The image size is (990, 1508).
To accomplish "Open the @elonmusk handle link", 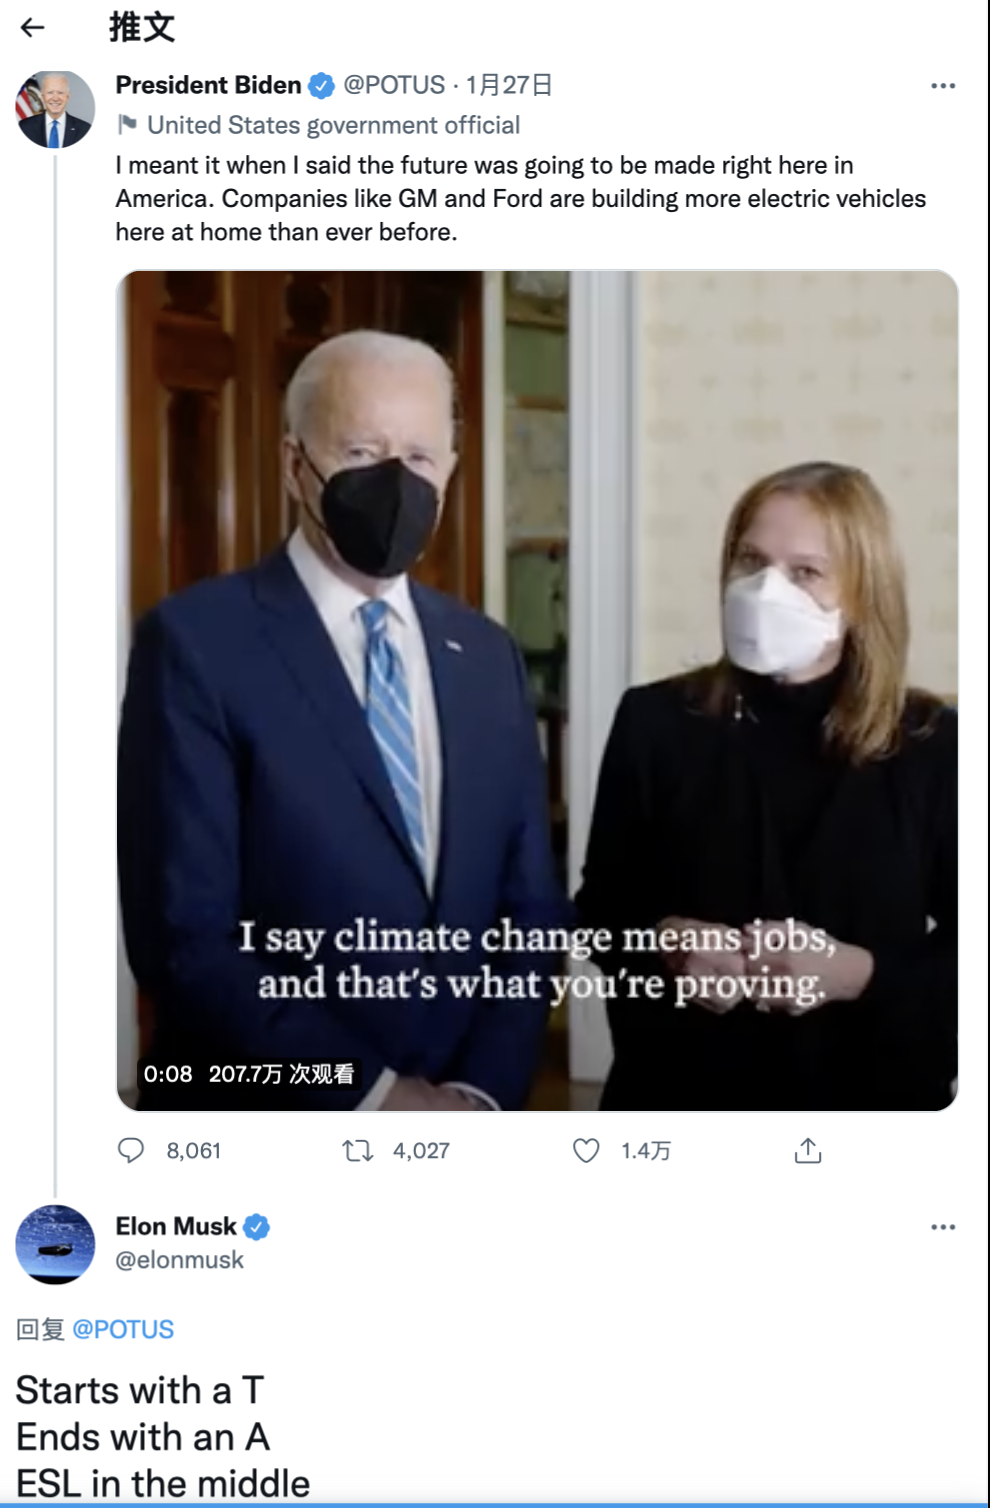I will [x=180, y=1260].
